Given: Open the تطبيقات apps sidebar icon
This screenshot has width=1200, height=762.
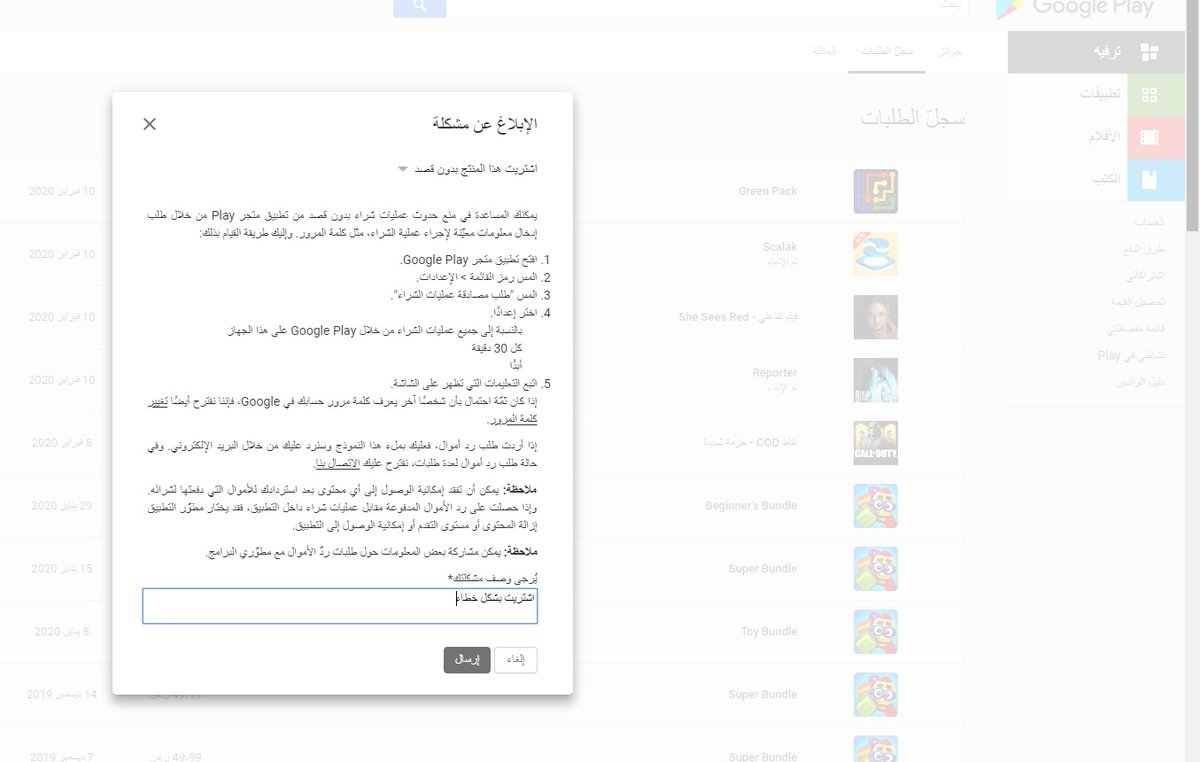Looking at the screenshot, I should tap(1149, 94).
